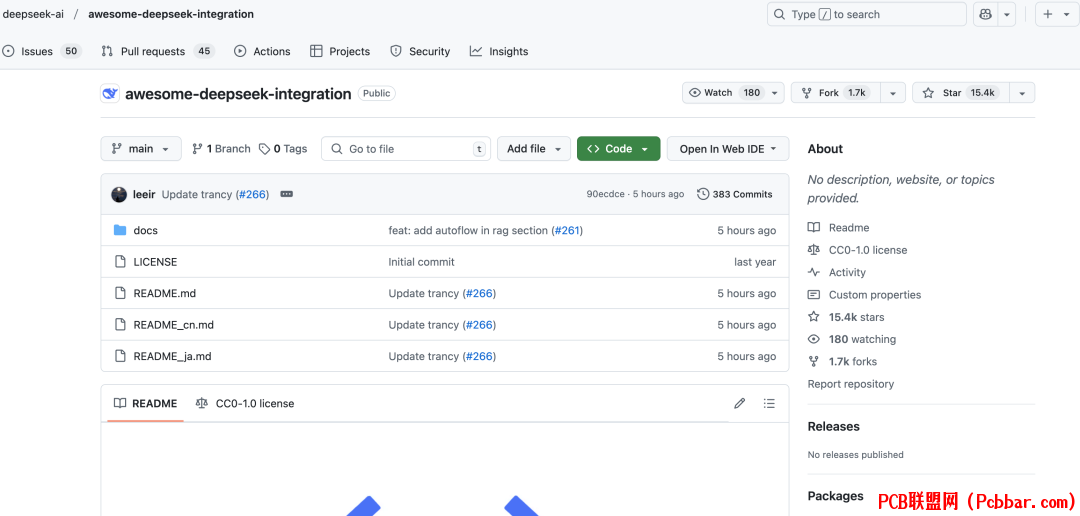Open the Packages heading link
Screen dimensions: 1080x516
[835, 496]
